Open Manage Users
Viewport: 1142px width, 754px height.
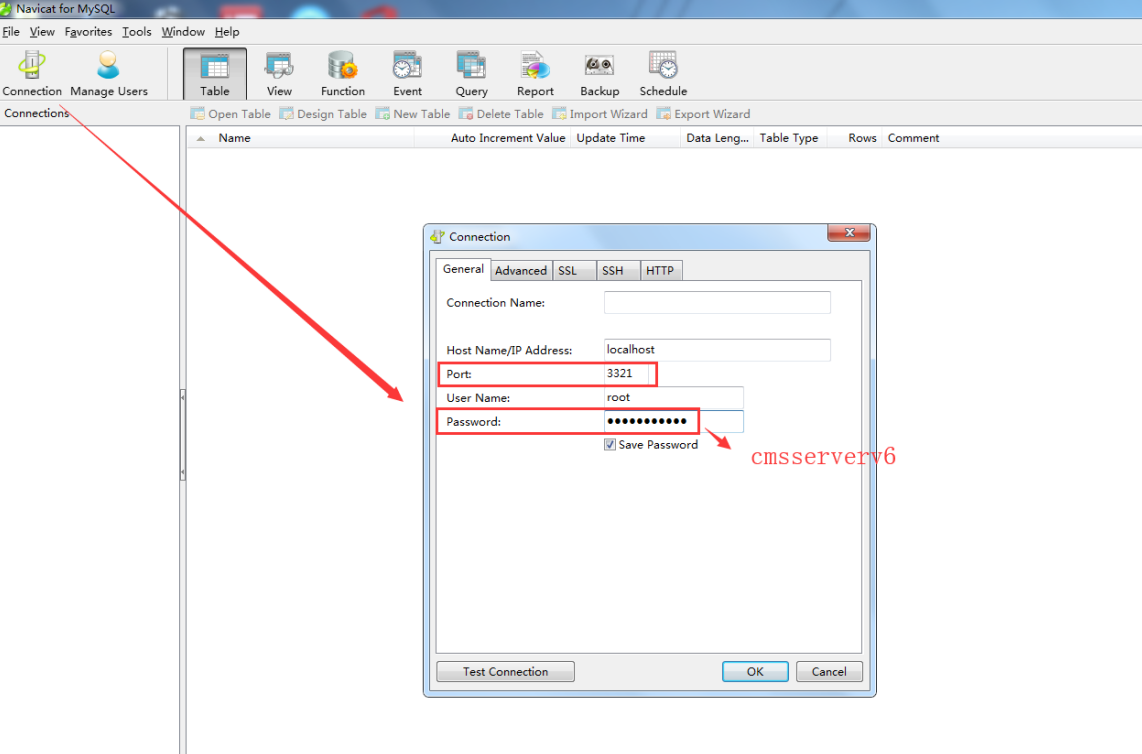click(109, 74)
